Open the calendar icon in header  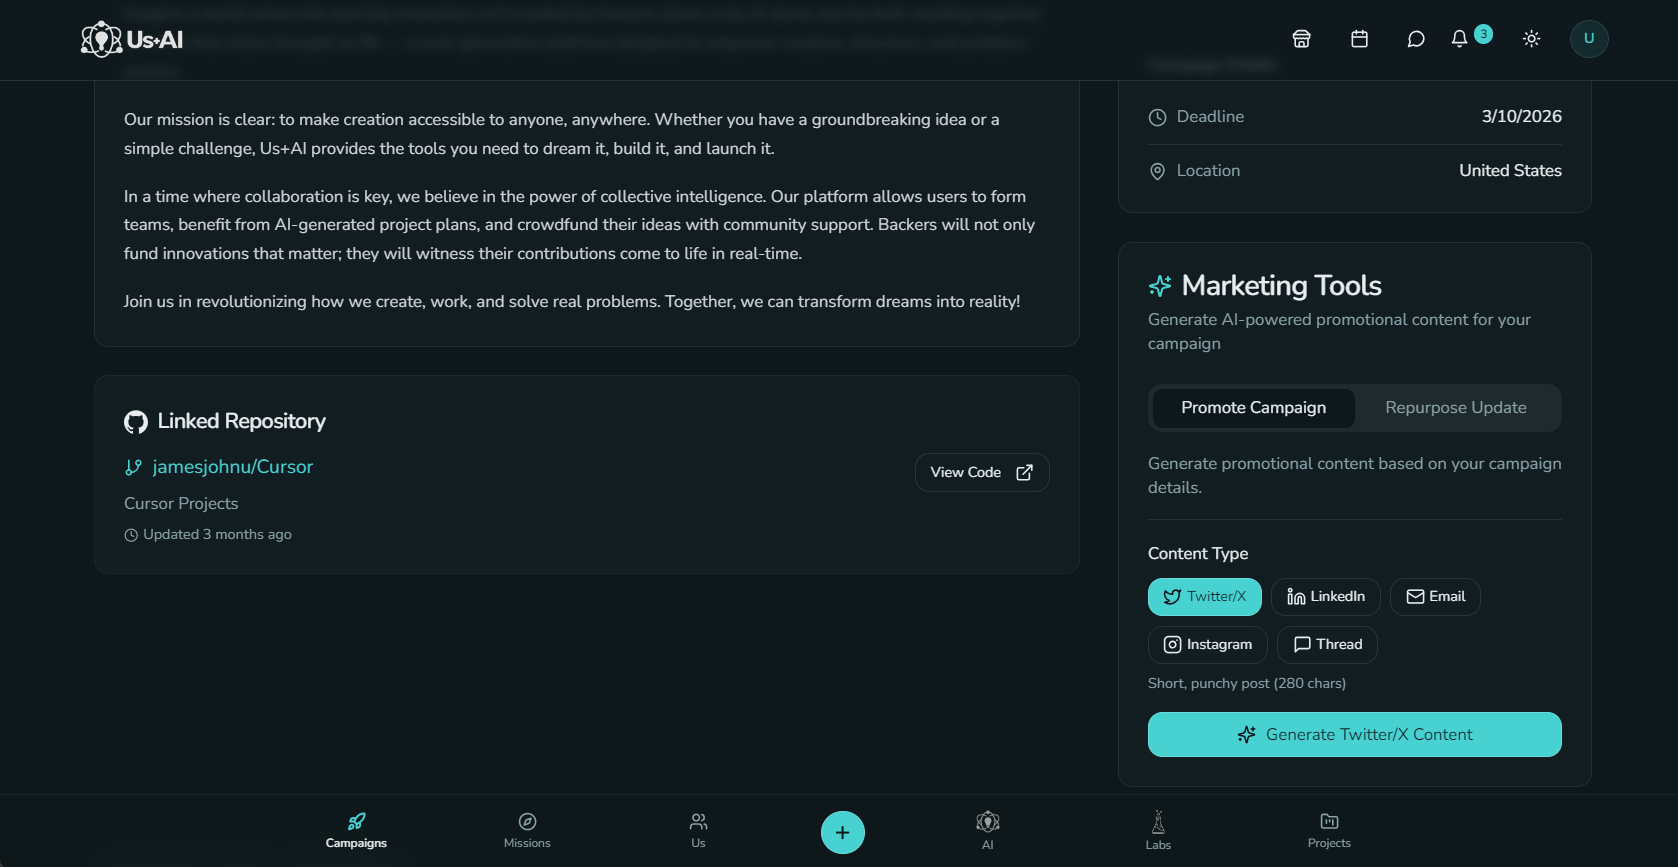(x=1359, y=39)
